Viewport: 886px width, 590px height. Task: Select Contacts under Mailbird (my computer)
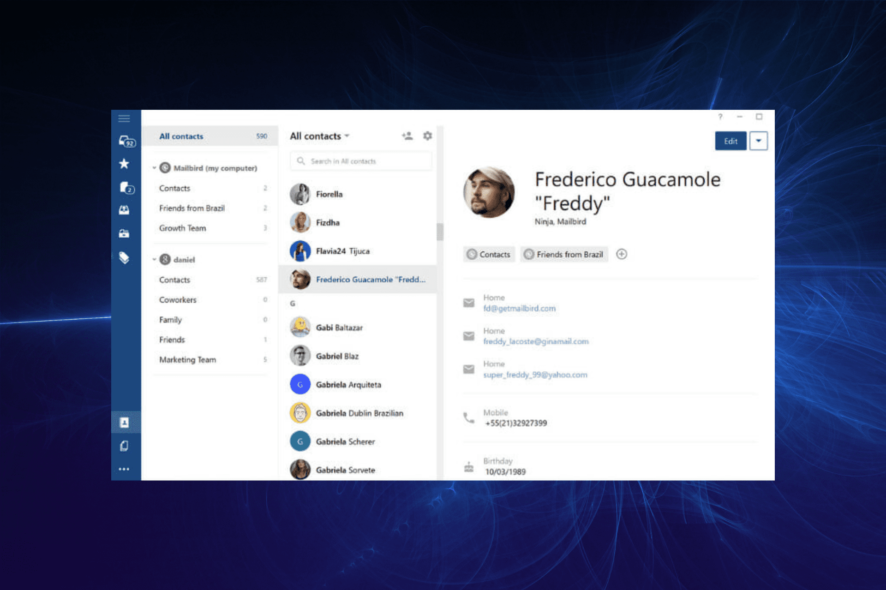pyautogui.click(x=210, y=188)
